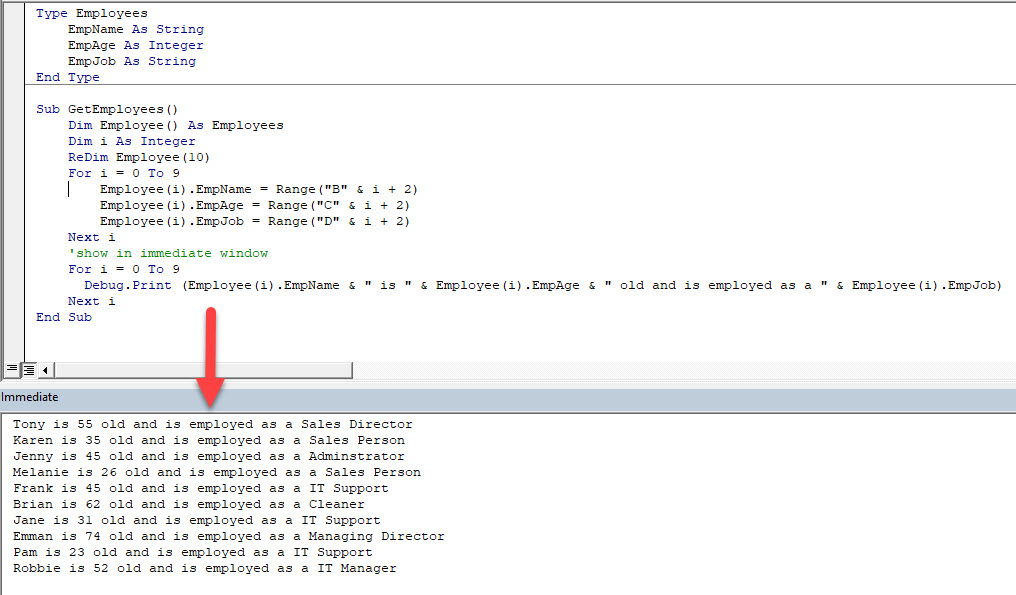The height and width of the screenshot is (595, 1016).
Task: Click the horizontal scrollbar thumb
Action: 200,370
